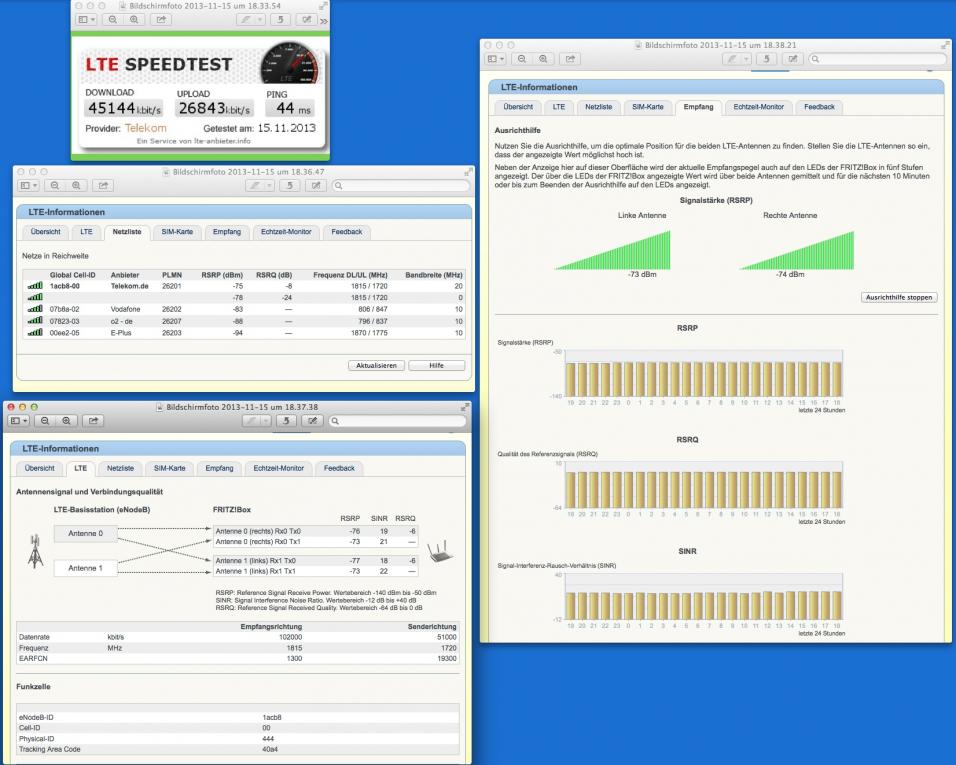The image size is (956, 765).
Task: Click the ping value 44 ms
Action: coord(291,109)
